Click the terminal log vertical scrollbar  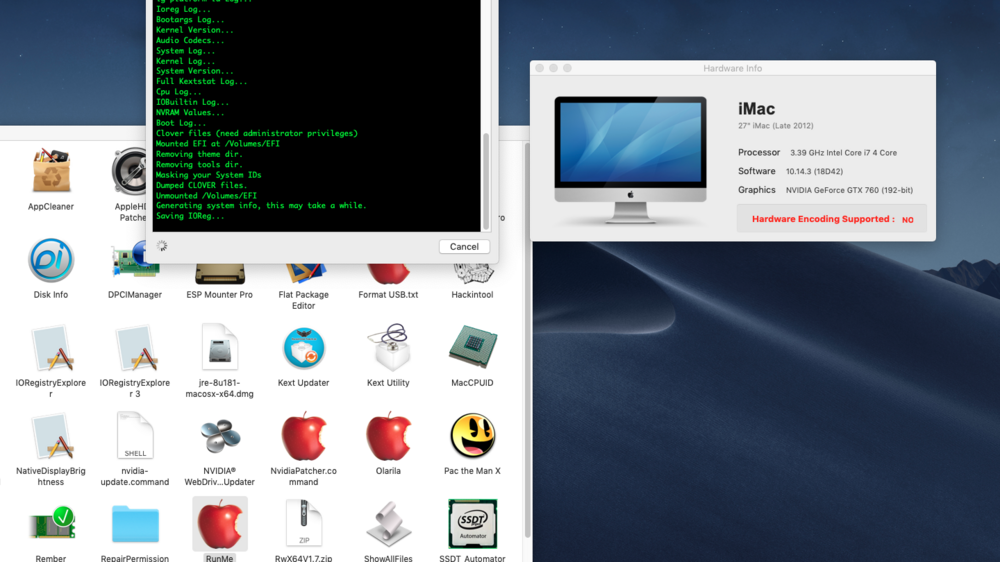(x=486, y=181)
